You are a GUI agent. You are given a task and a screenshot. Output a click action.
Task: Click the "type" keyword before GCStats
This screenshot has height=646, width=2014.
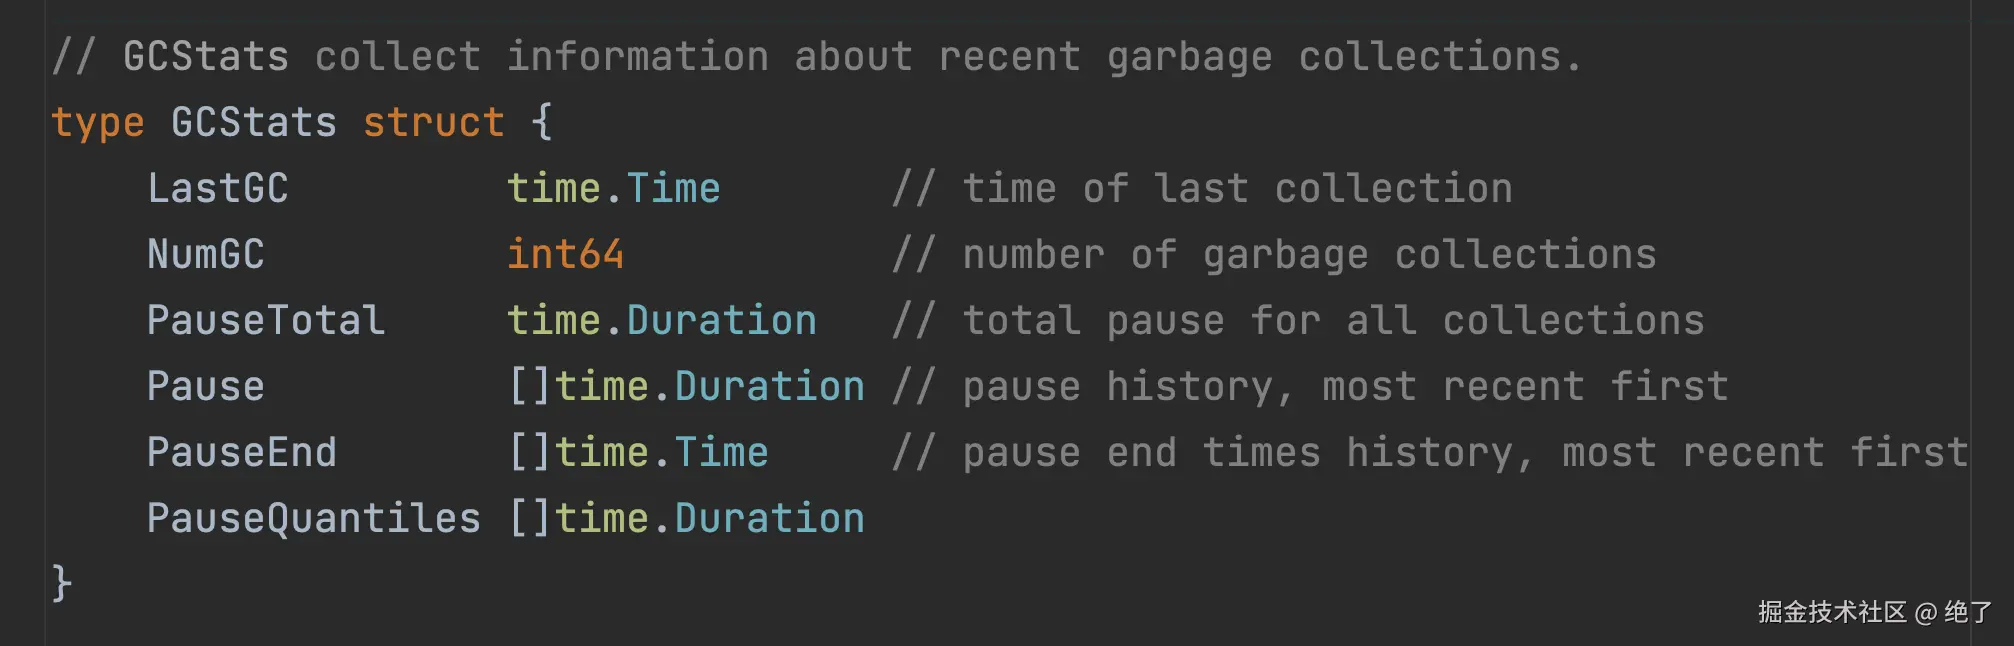(97, 123)
